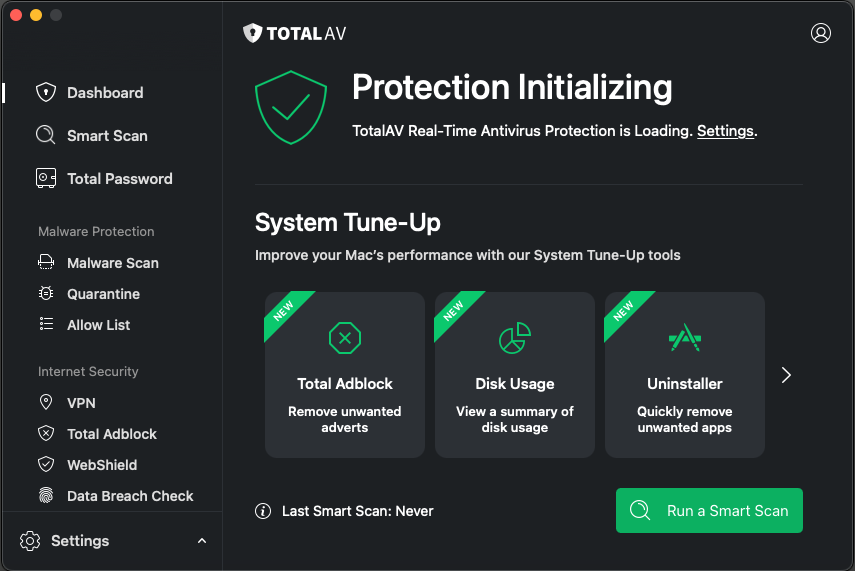
Task: Click the green protection shield icon
Action: [291, 107]
